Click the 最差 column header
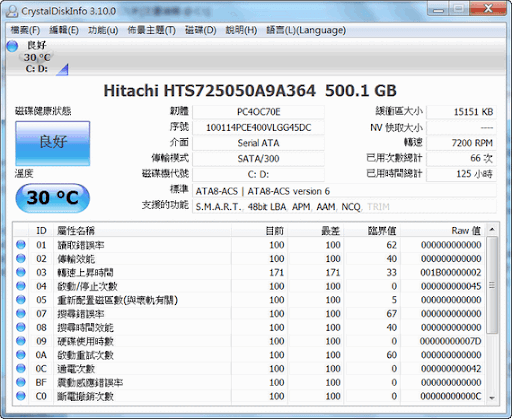 click(315, 230)
